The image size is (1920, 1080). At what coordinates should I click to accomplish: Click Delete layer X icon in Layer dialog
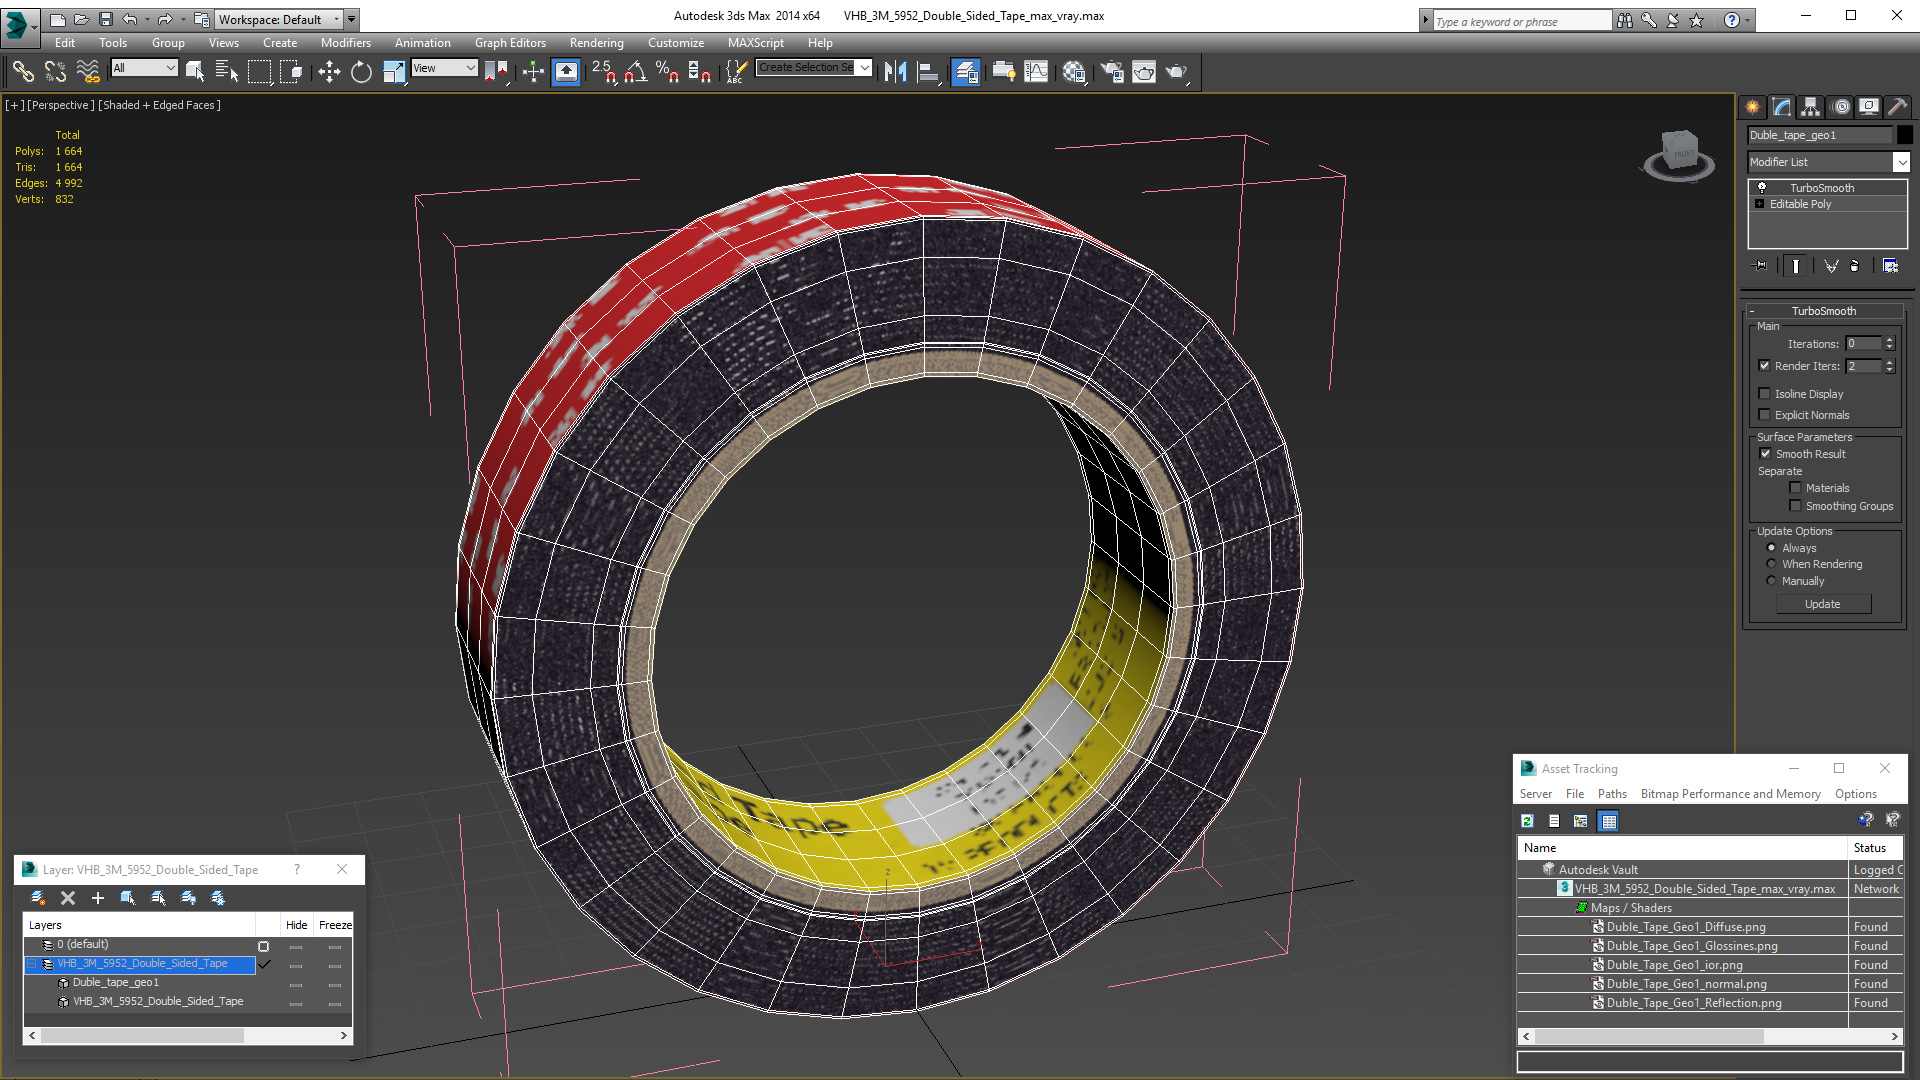click(x=68, y=897)
